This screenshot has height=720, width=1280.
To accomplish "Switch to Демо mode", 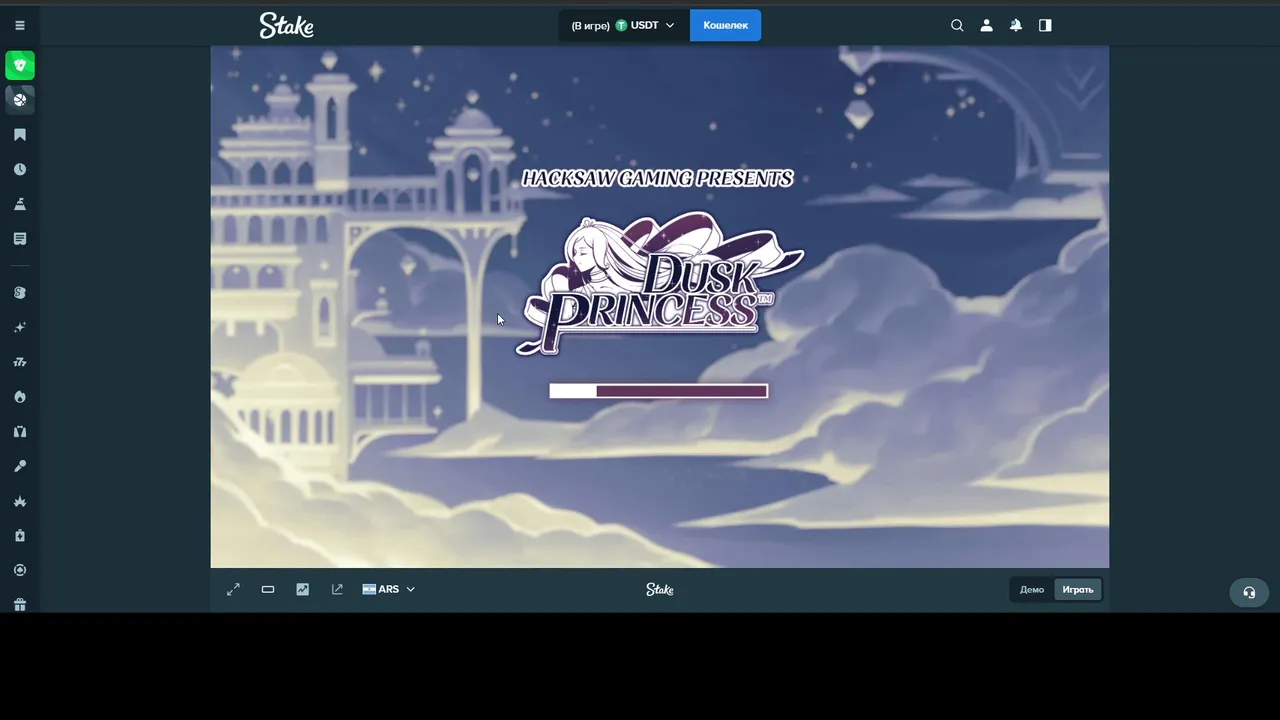I will coord(1032,590).
